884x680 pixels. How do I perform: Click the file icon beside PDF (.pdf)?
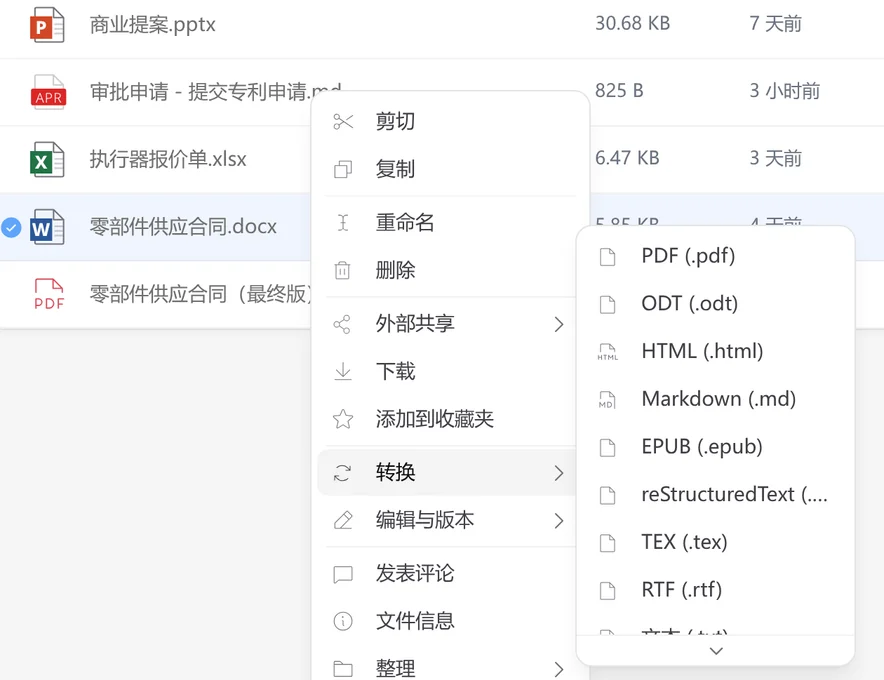pos(607,257)
